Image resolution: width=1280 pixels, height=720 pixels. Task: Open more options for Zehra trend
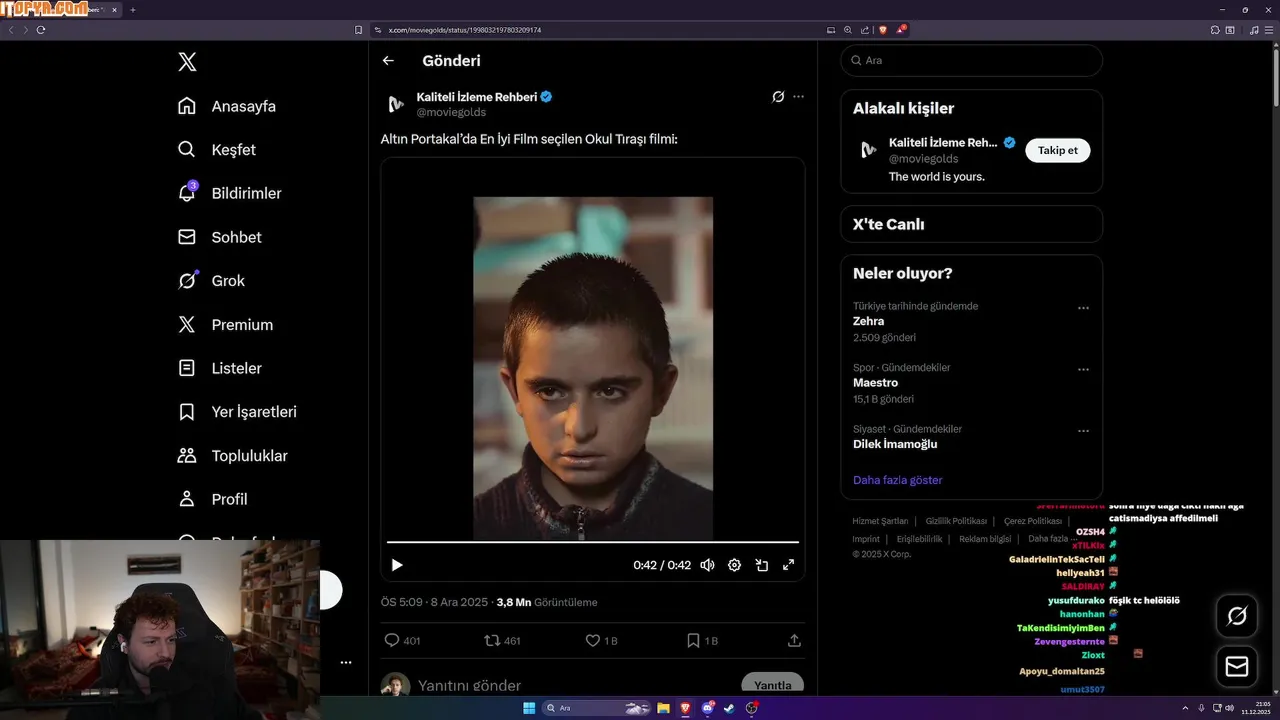click(x=1083, y=308)
